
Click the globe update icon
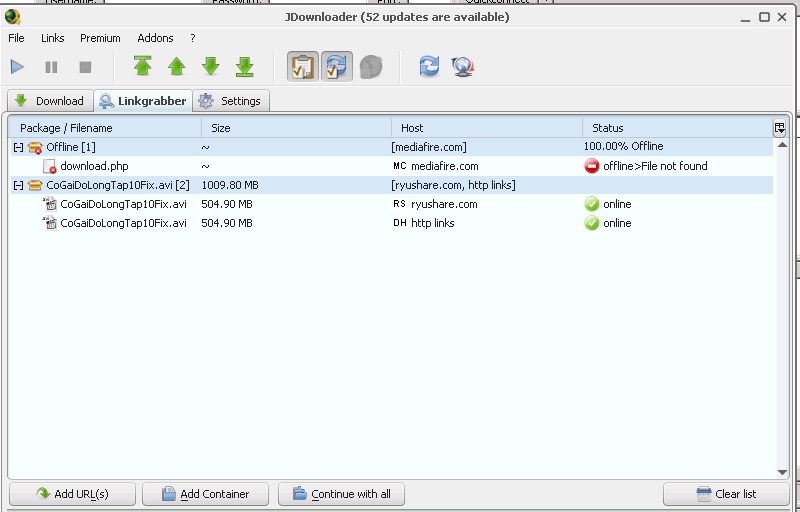[x=463, y=67]
